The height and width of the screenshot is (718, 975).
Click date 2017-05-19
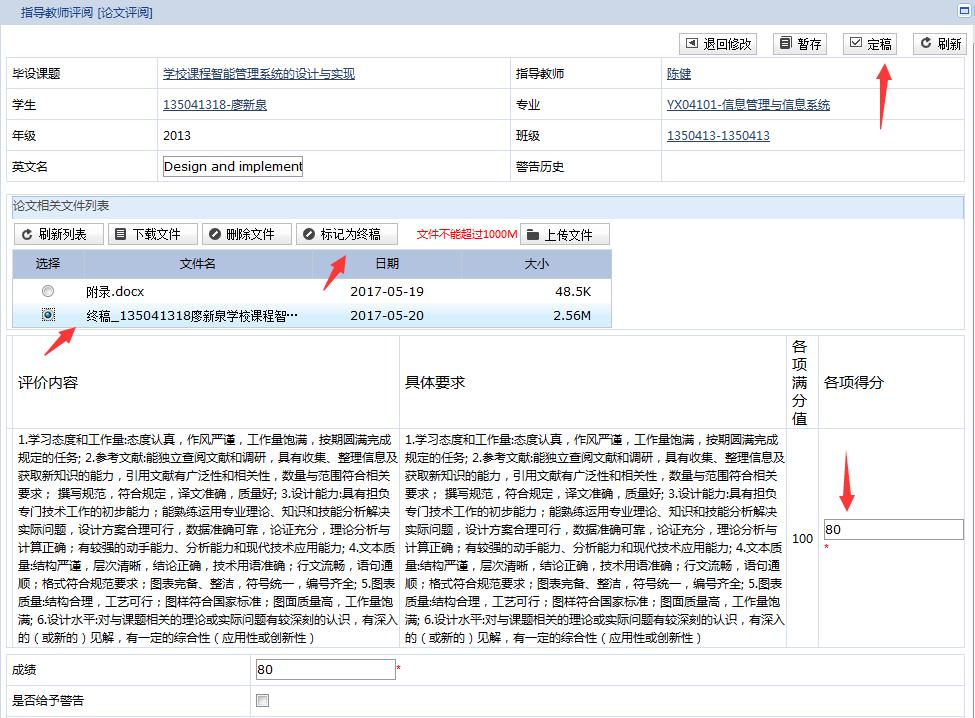point(387,292)
